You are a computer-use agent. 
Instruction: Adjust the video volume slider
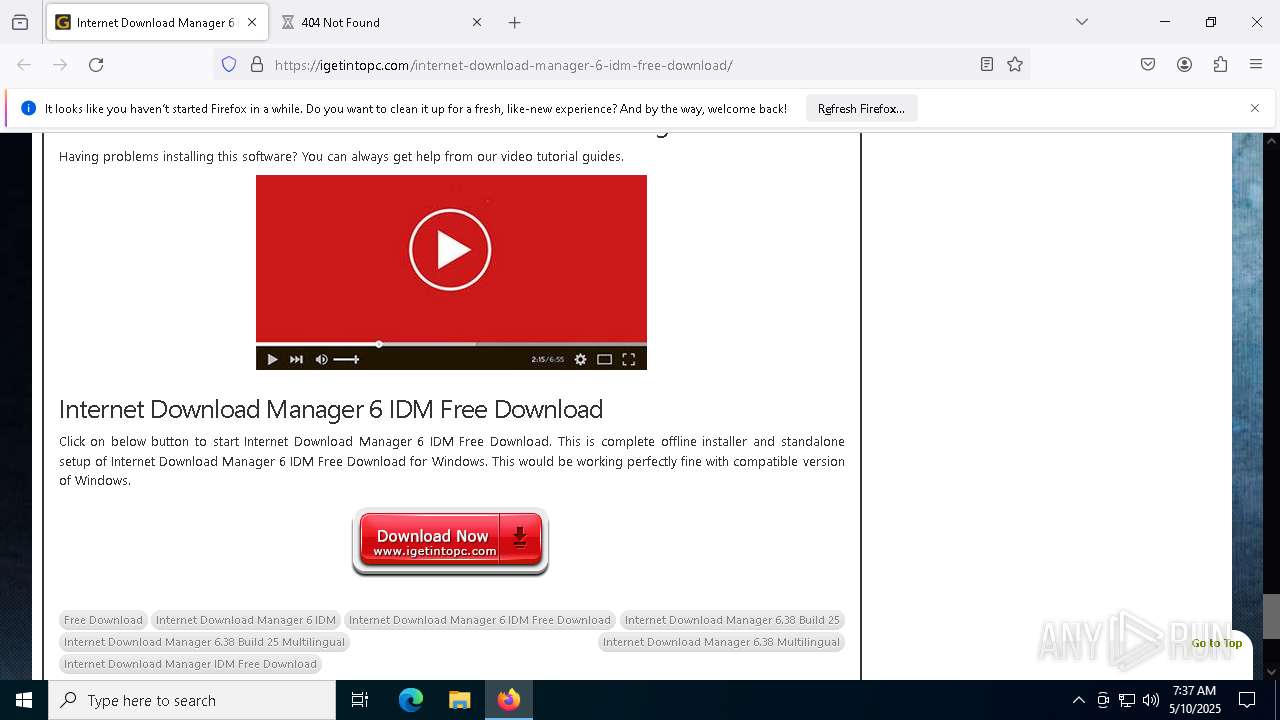[x=346, y=359]
